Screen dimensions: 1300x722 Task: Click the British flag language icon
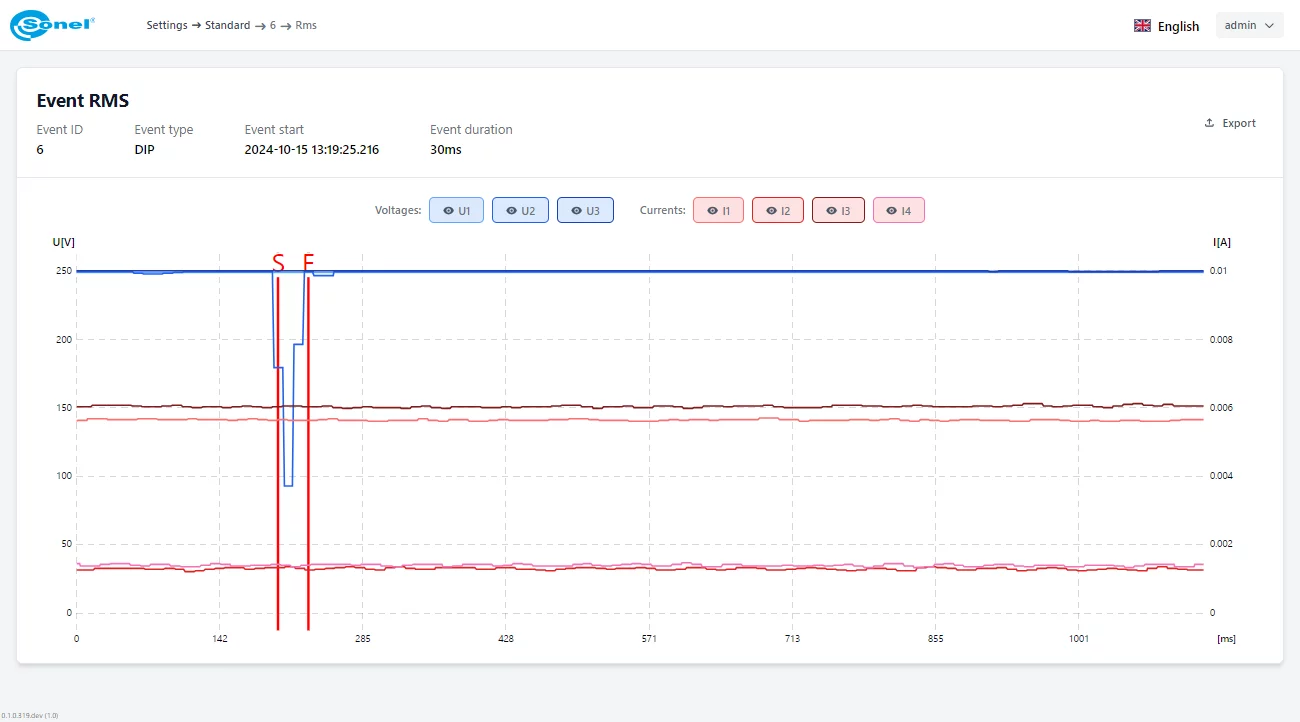(x=1141, y=25)
